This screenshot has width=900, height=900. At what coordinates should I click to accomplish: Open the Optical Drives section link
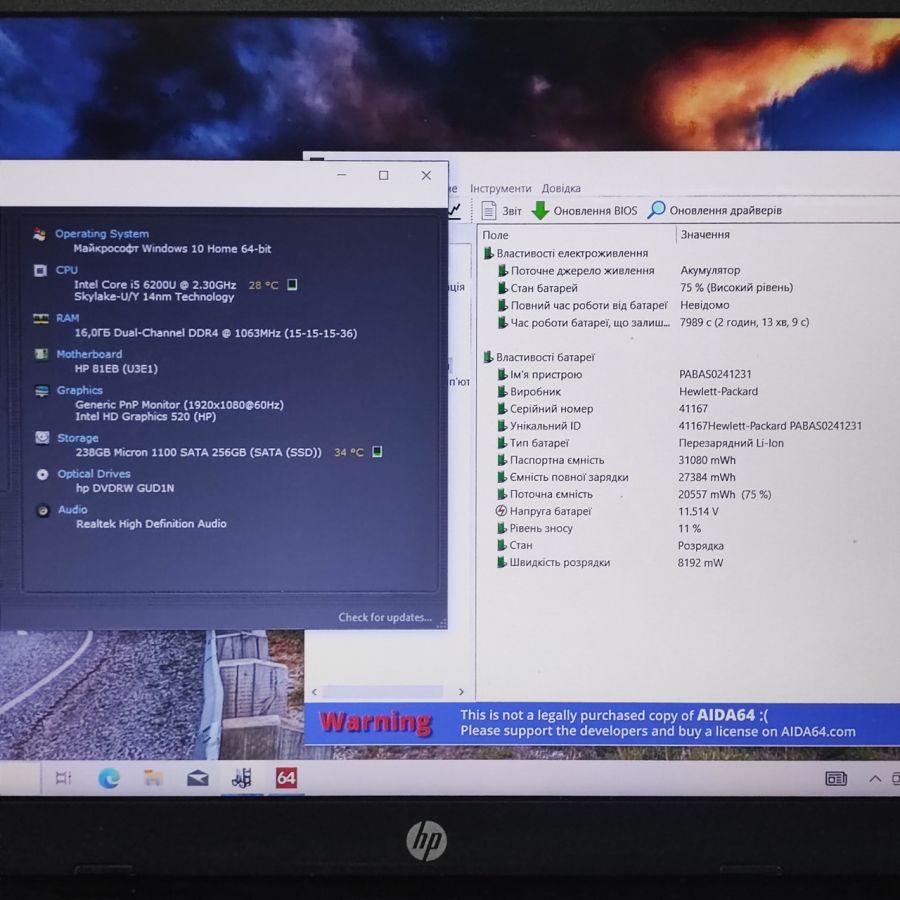tap(94, 474)
